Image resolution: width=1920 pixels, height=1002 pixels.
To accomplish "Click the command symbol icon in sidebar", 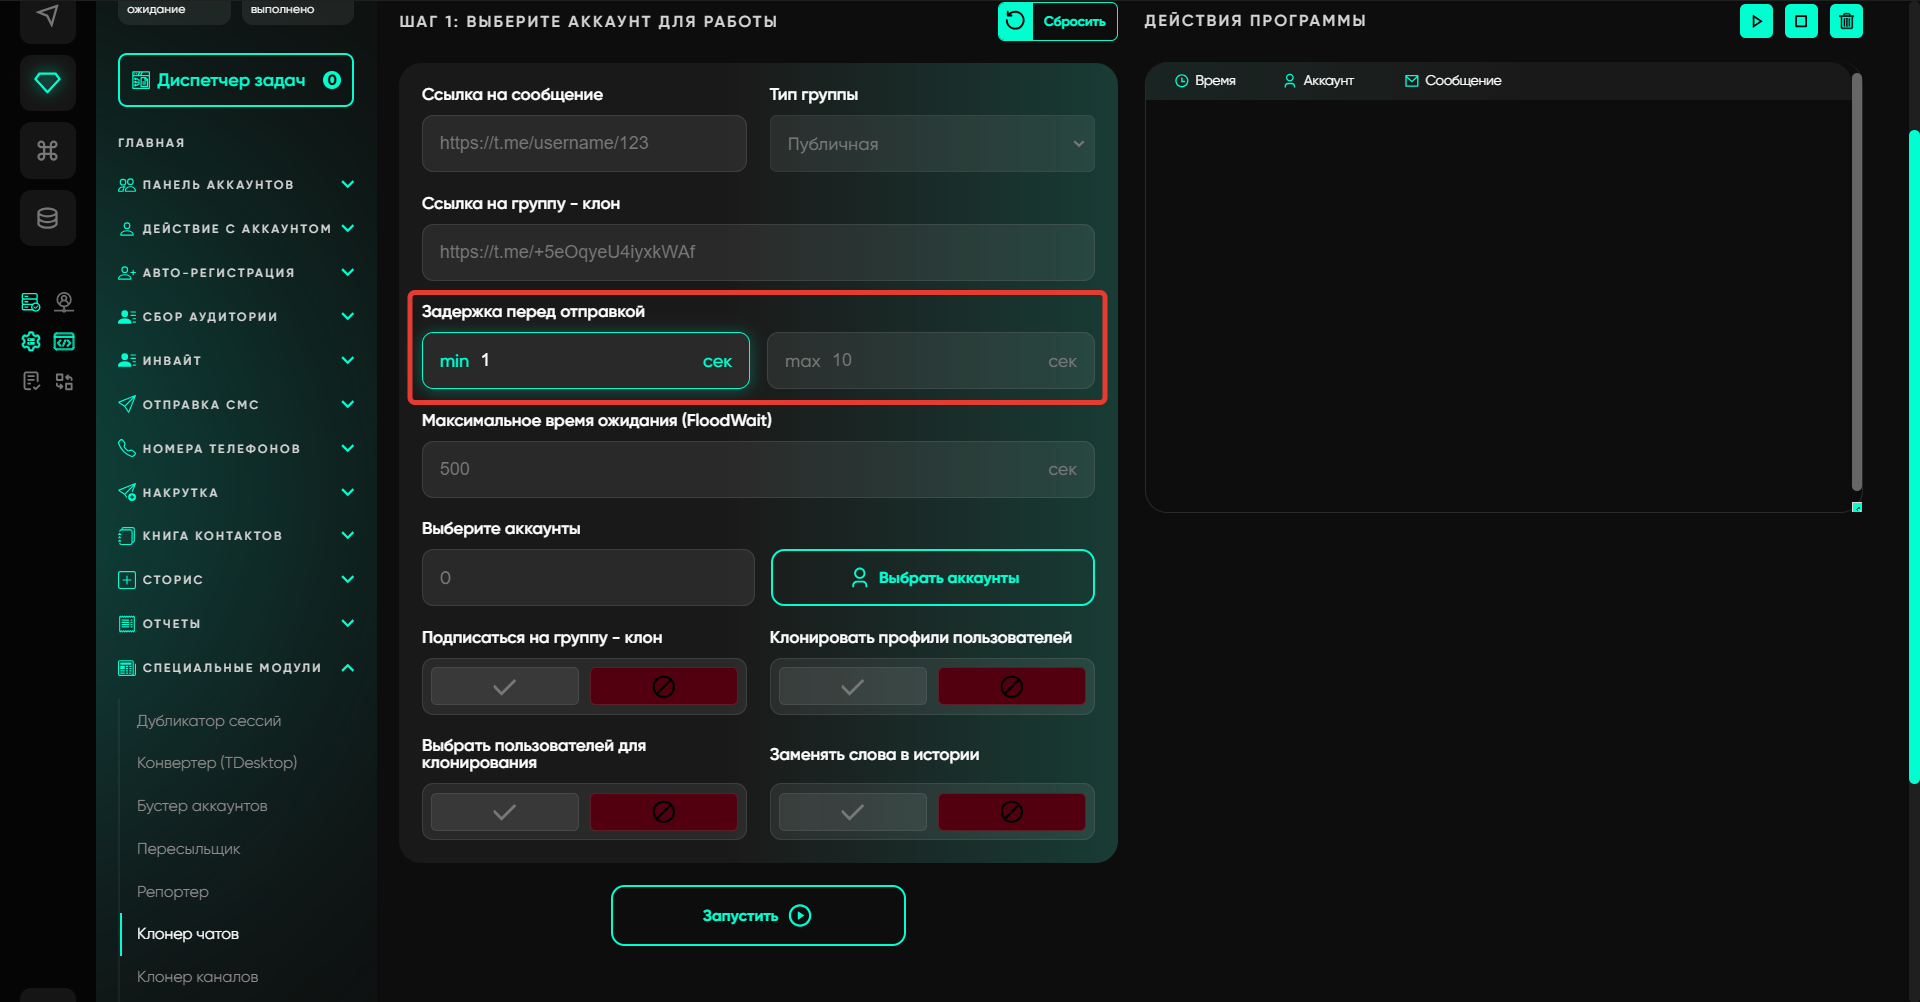I will (47, 150).
